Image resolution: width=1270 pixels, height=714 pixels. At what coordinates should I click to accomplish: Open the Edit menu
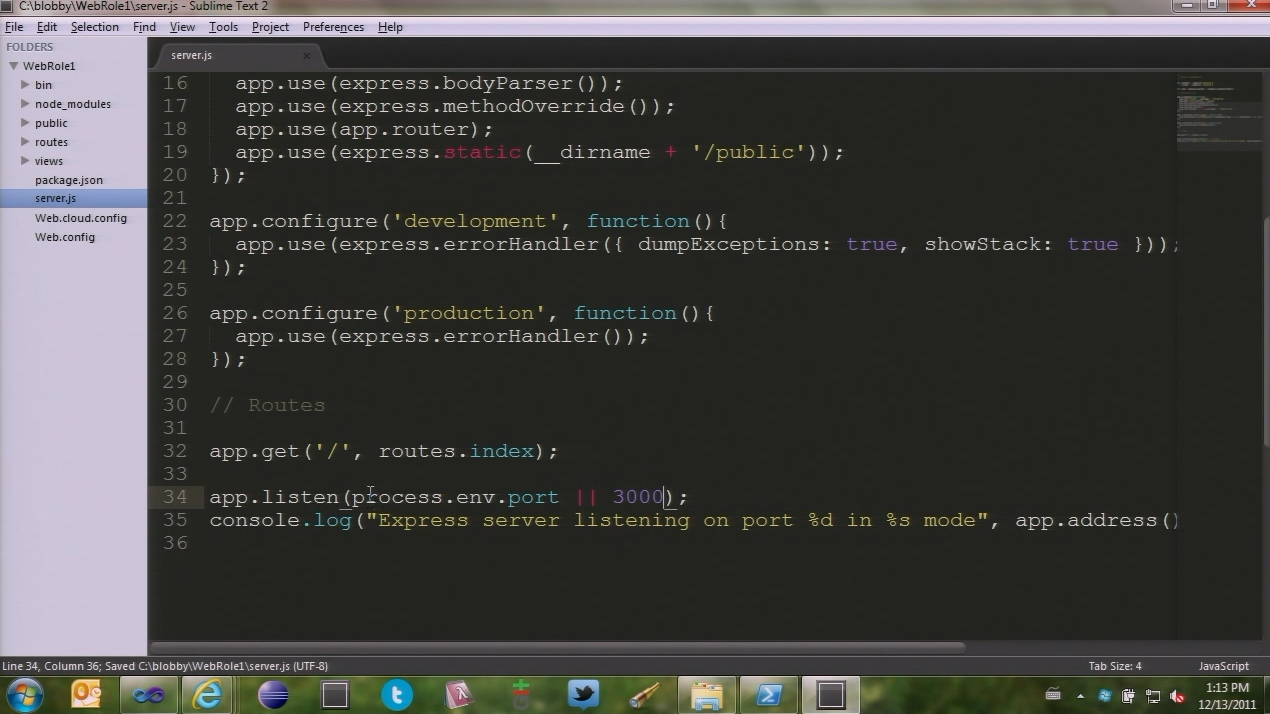[46, 27]
